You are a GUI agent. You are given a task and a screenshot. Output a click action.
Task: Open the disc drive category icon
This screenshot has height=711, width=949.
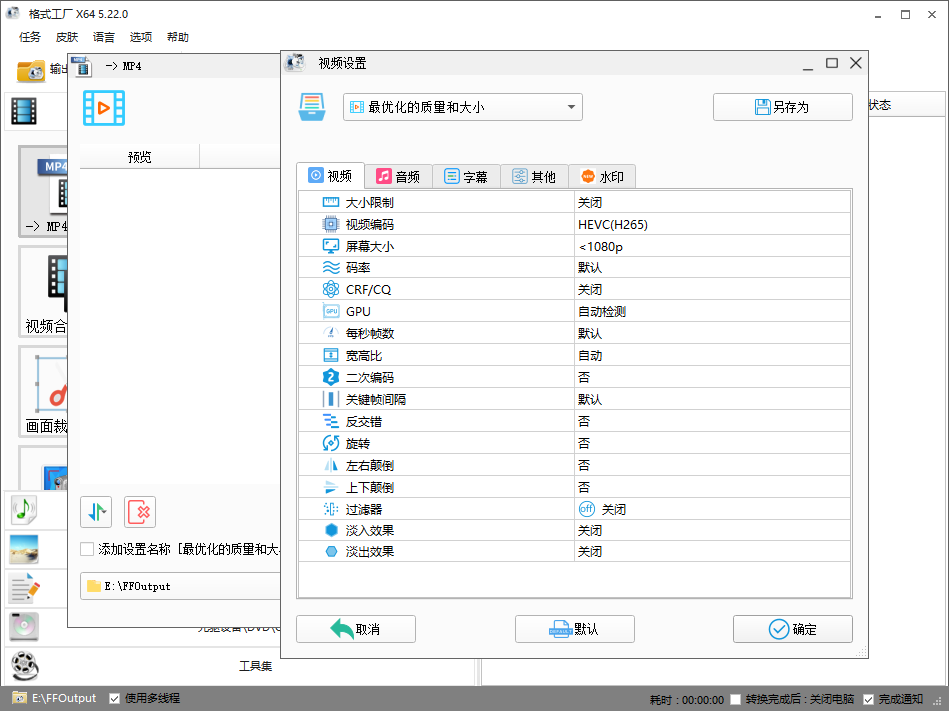click(24, 626)
